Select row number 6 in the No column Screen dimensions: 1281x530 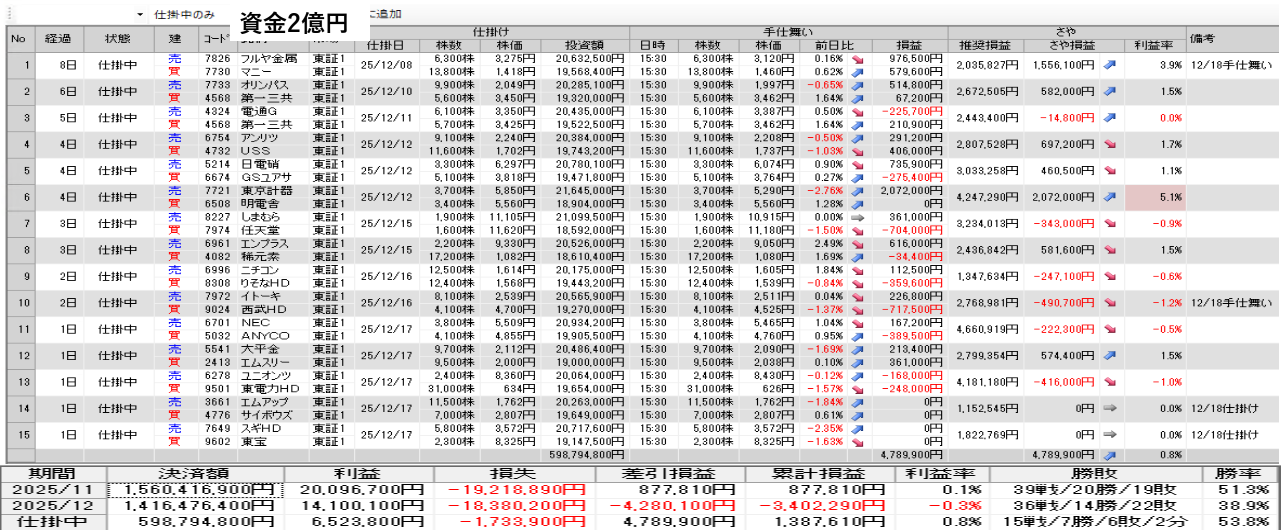pyautogui.click(x=19, y=197)
